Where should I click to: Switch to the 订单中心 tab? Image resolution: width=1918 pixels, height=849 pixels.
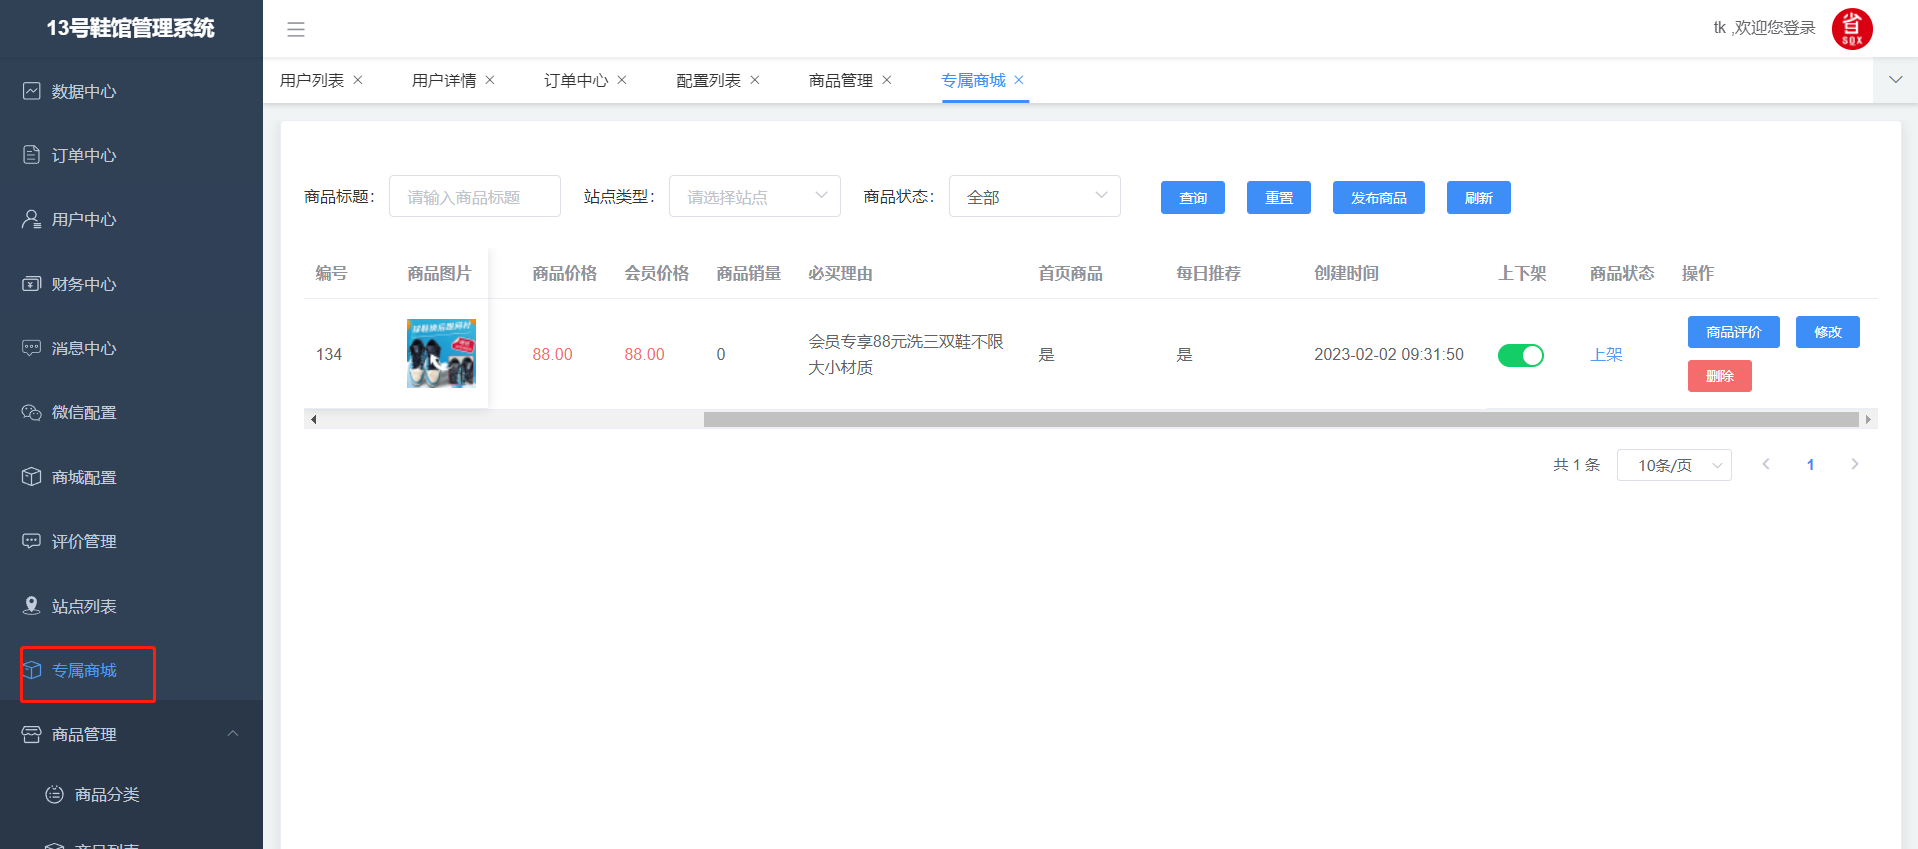pyautogui.click(x=575, y=80)
